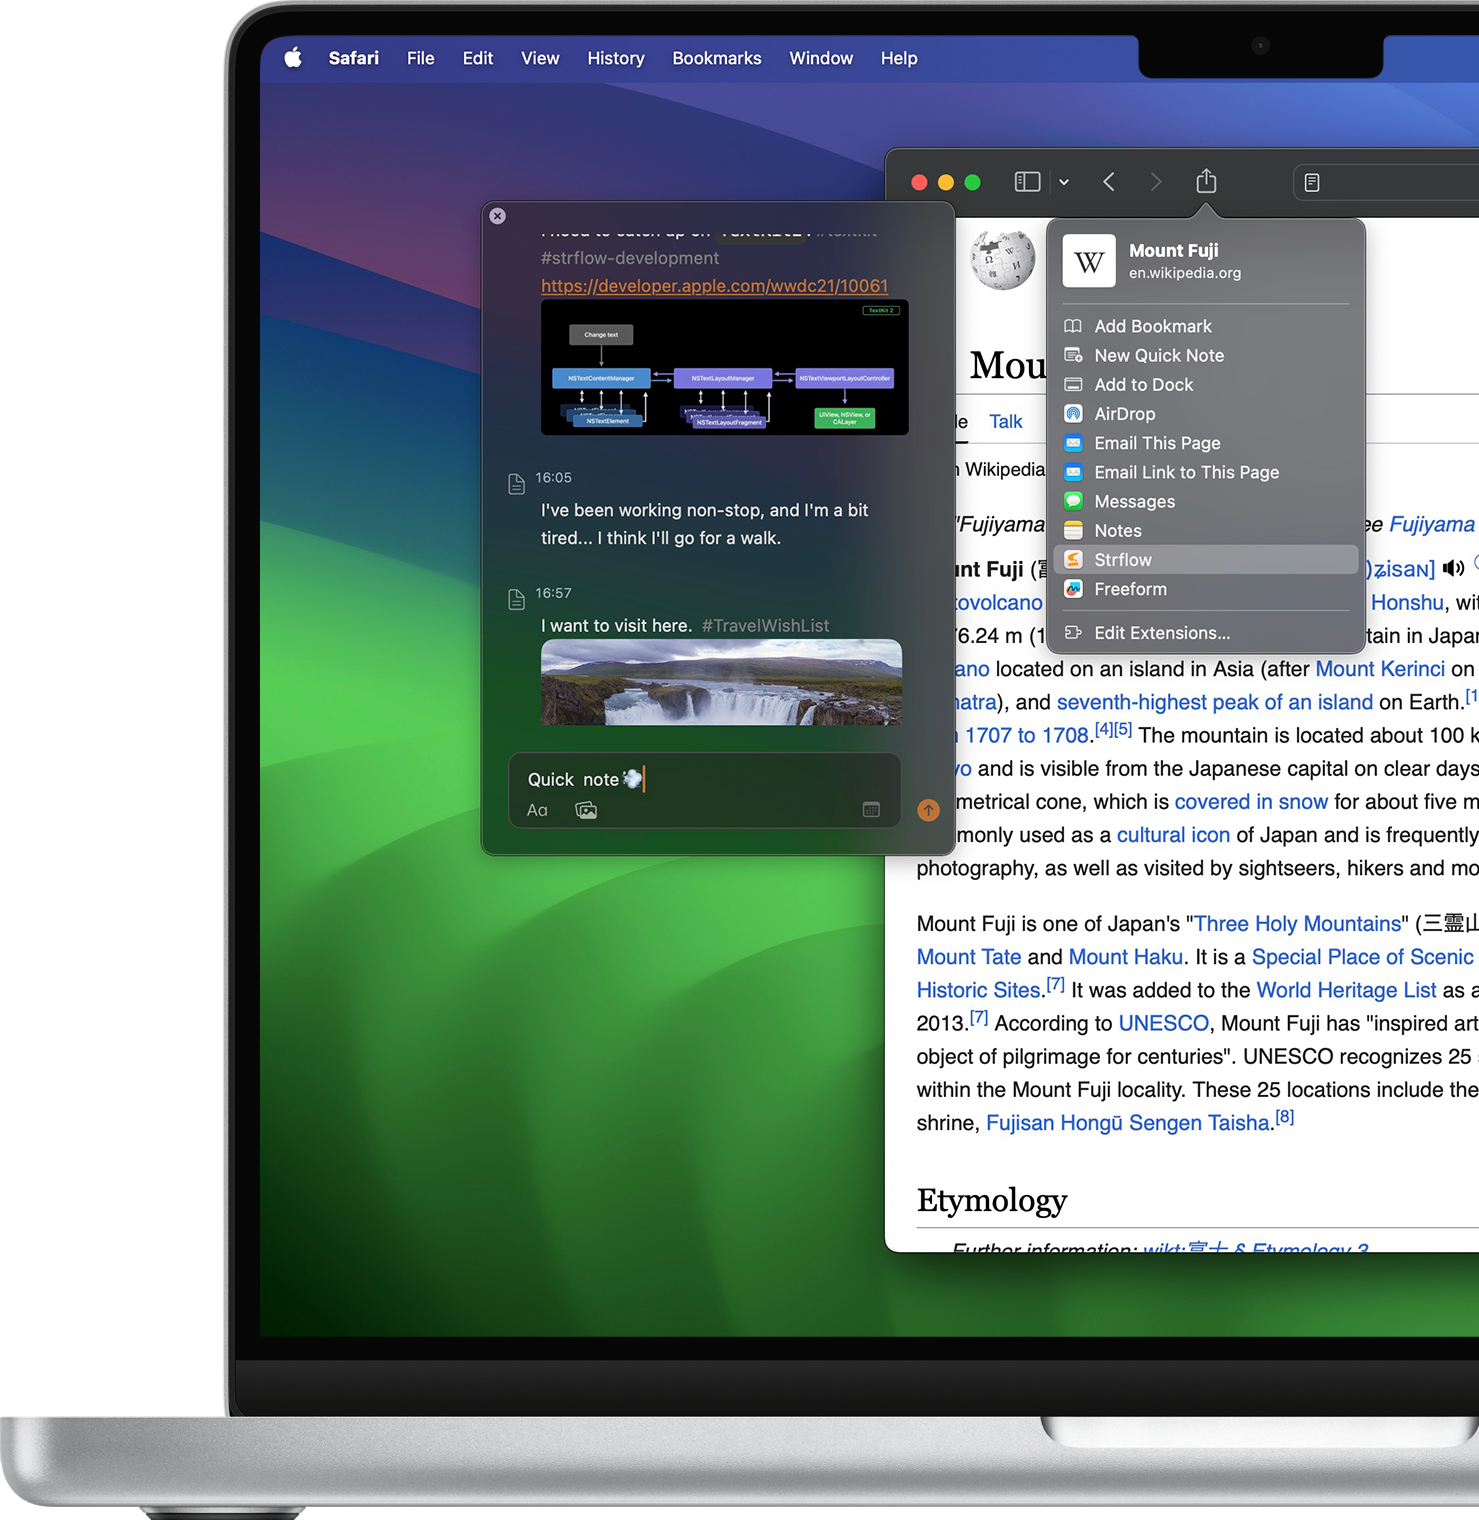
Task: Select Add Bookmark in share menu
Action: click(1206, 326)
